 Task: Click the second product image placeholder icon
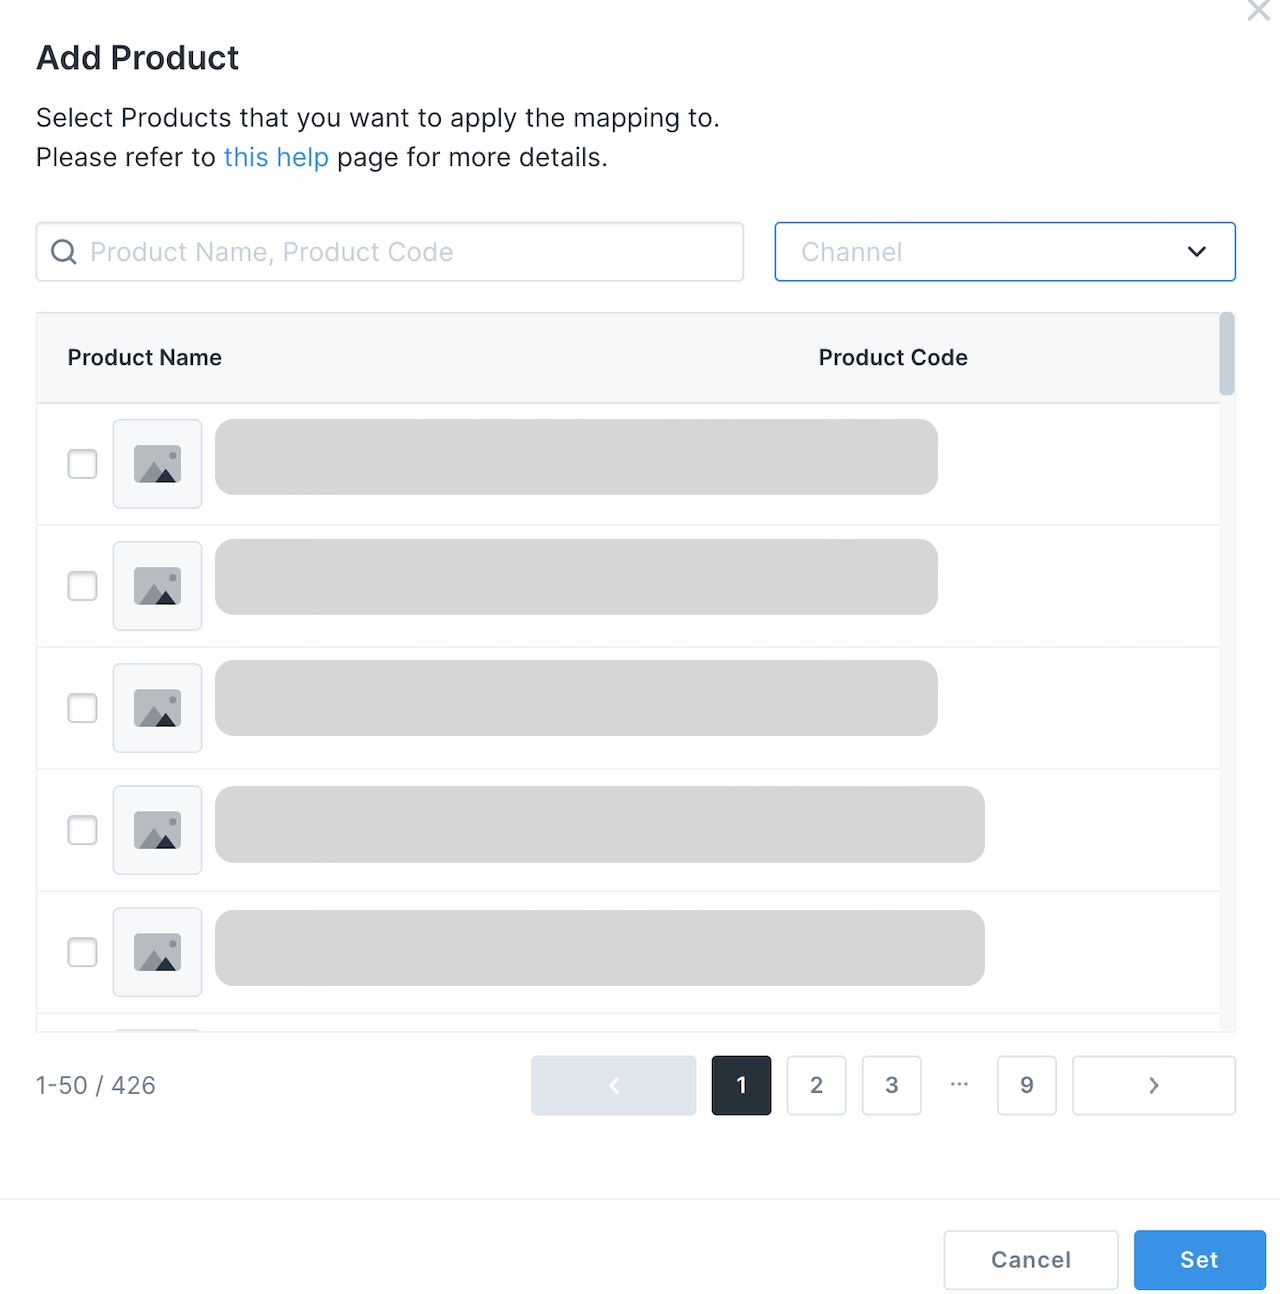[x=157, y=586]
